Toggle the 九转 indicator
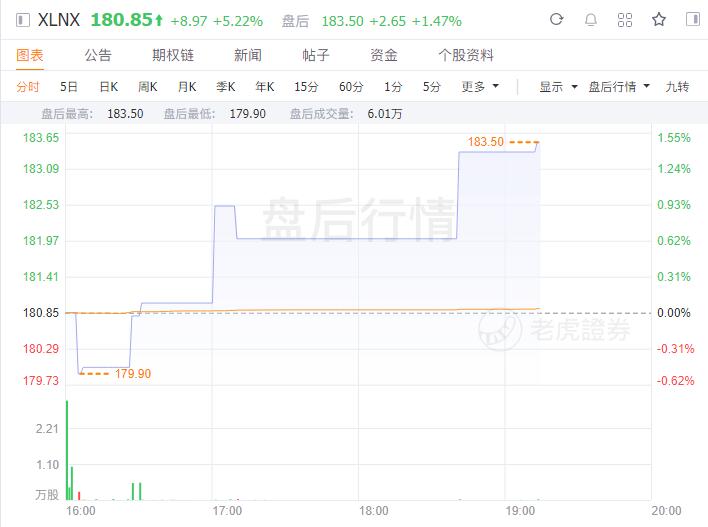This screenshot has height=527, width=708. pos(677,86)
